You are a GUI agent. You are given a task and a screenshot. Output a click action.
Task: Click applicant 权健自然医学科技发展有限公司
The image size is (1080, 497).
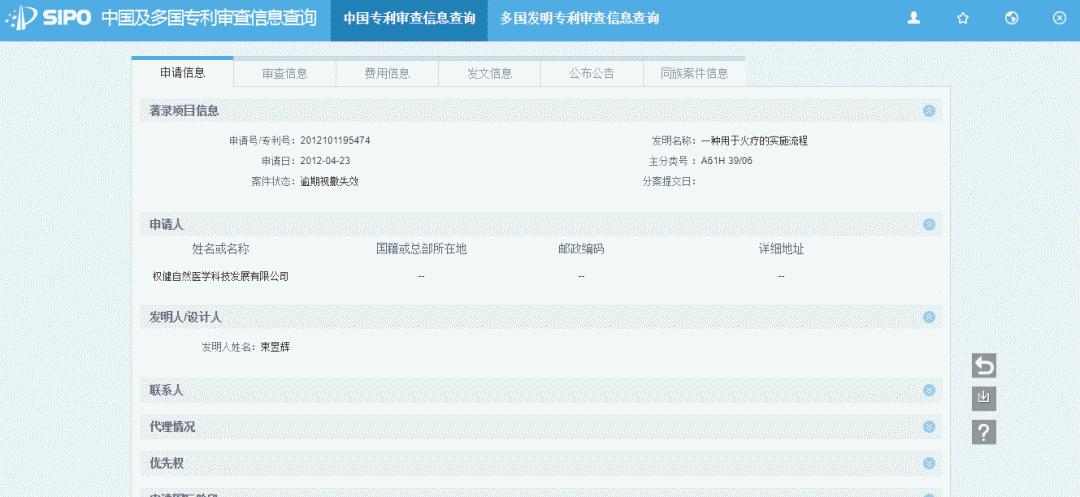tap(220, 277)
